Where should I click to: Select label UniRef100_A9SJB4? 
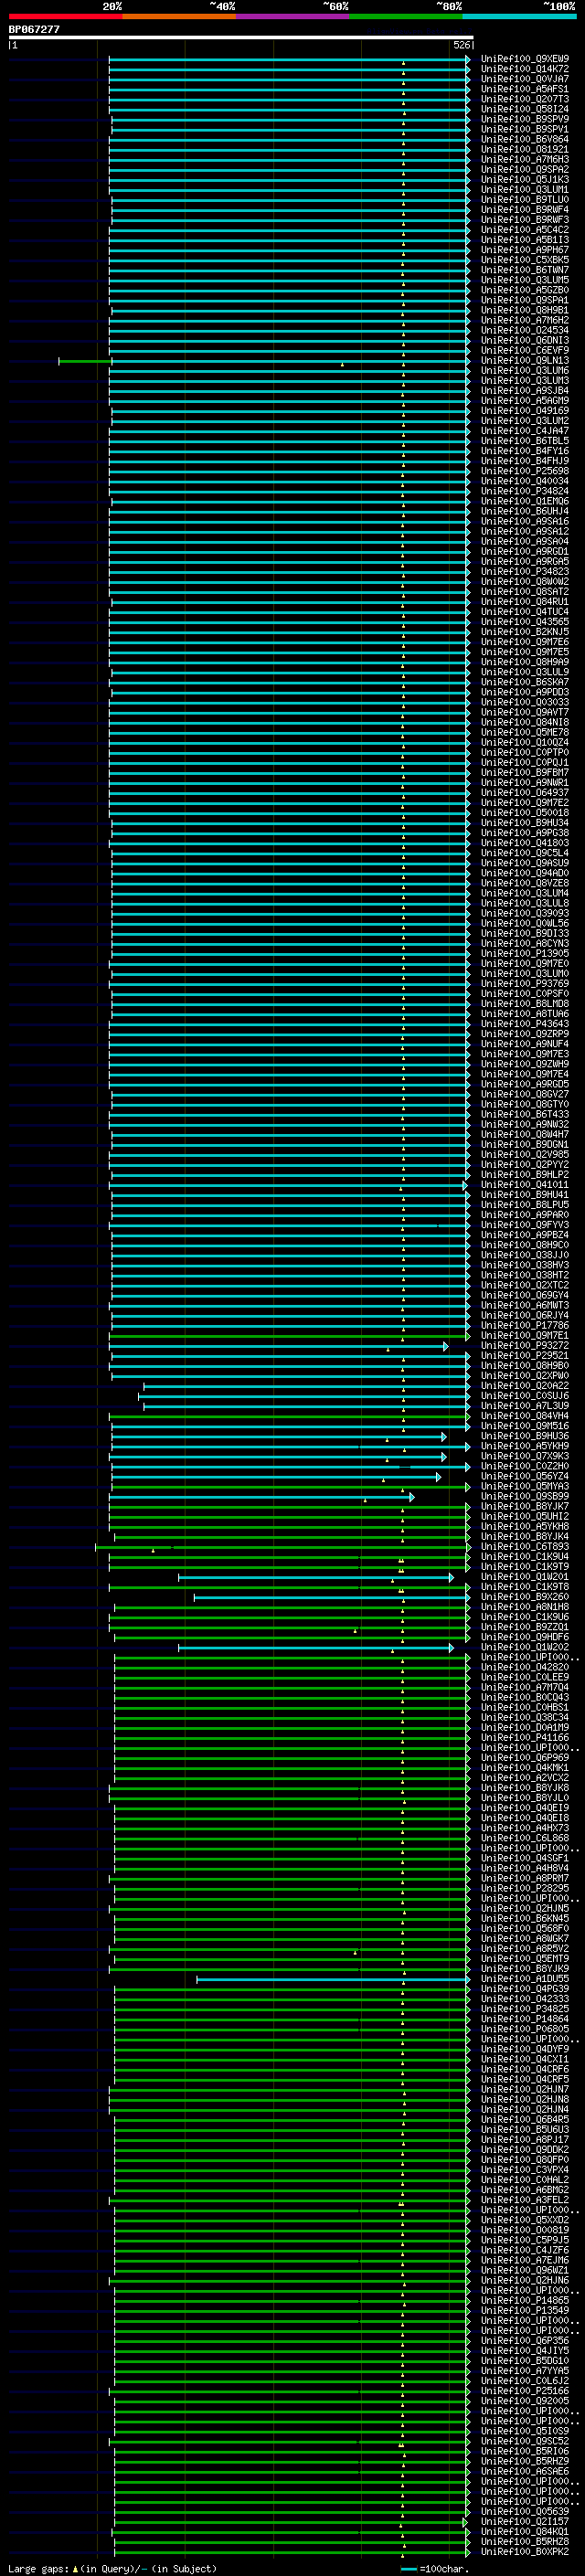coord(525,391)
